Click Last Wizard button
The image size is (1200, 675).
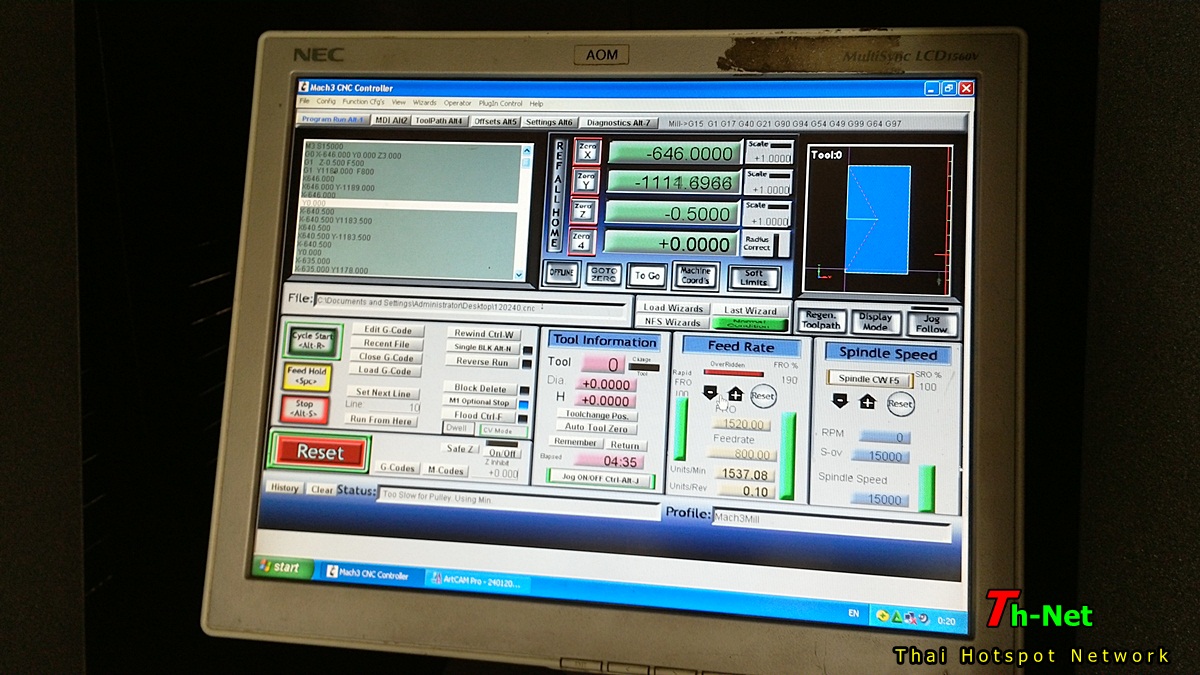tap(750, 311)
